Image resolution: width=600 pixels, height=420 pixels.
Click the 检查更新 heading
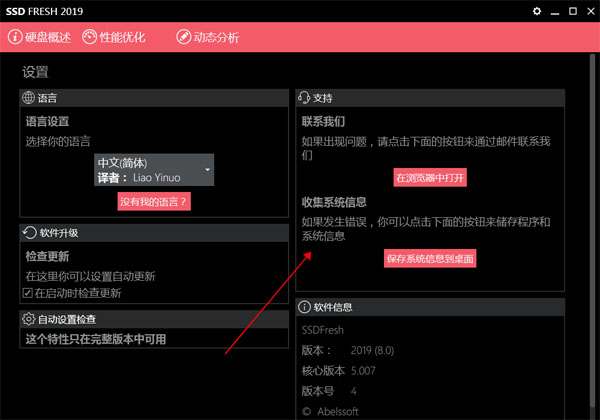pyautogui.click(x=47, y=256)
